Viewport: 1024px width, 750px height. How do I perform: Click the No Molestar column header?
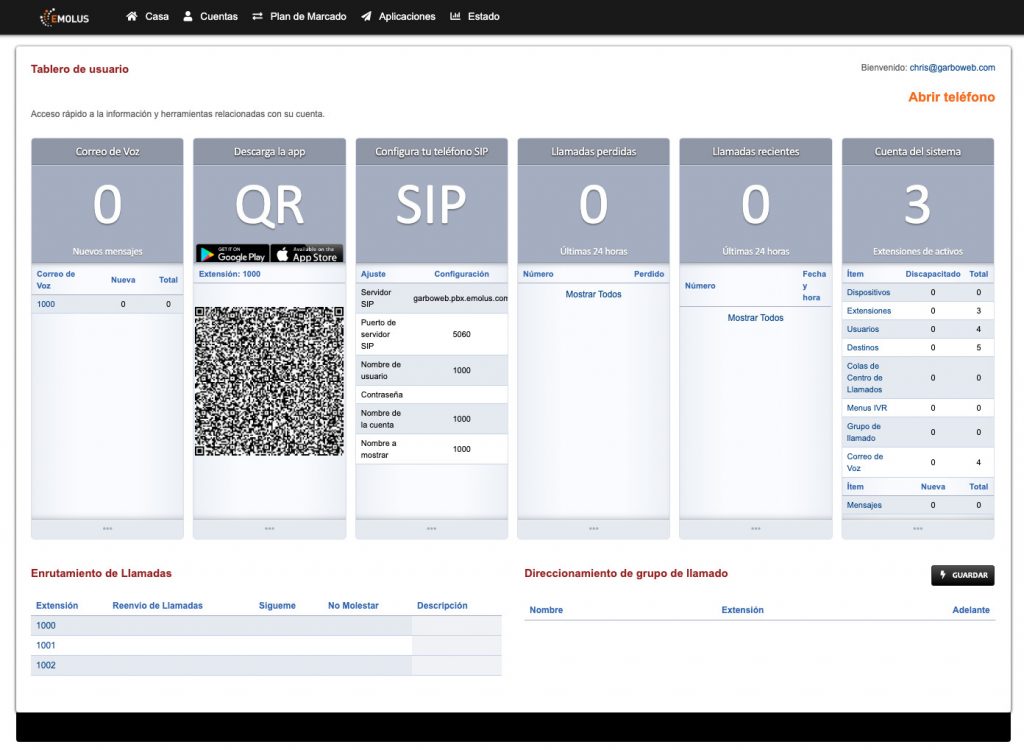coord(353,606)
